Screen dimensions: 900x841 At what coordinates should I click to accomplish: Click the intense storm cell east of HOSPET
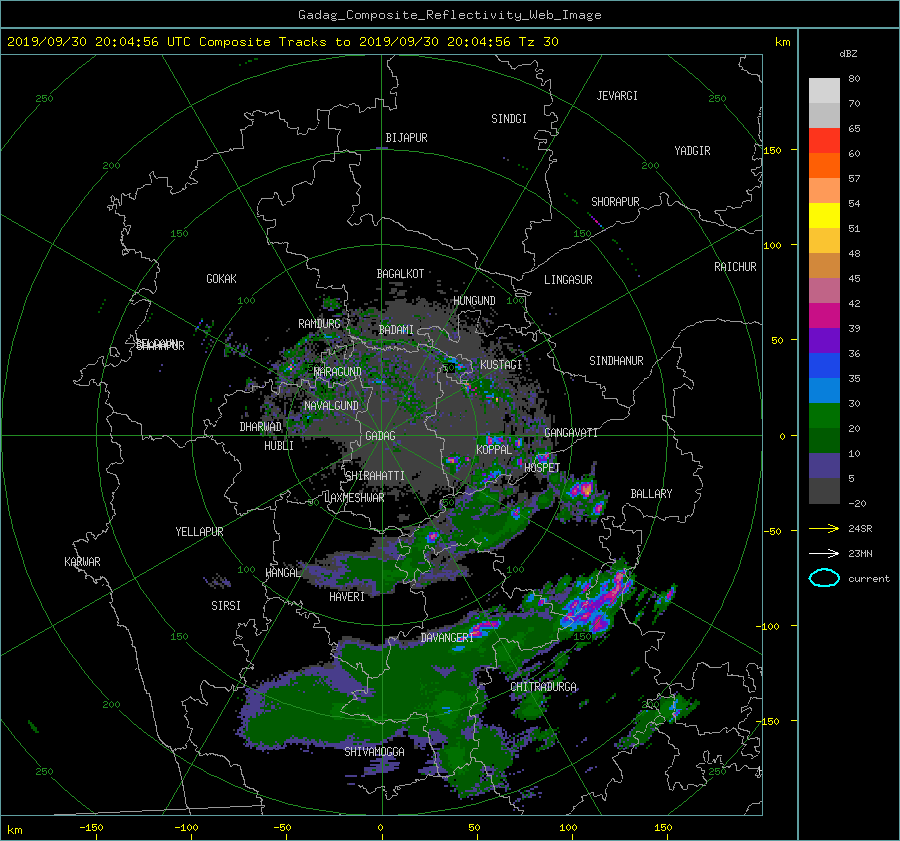click(x=582, y=489)
